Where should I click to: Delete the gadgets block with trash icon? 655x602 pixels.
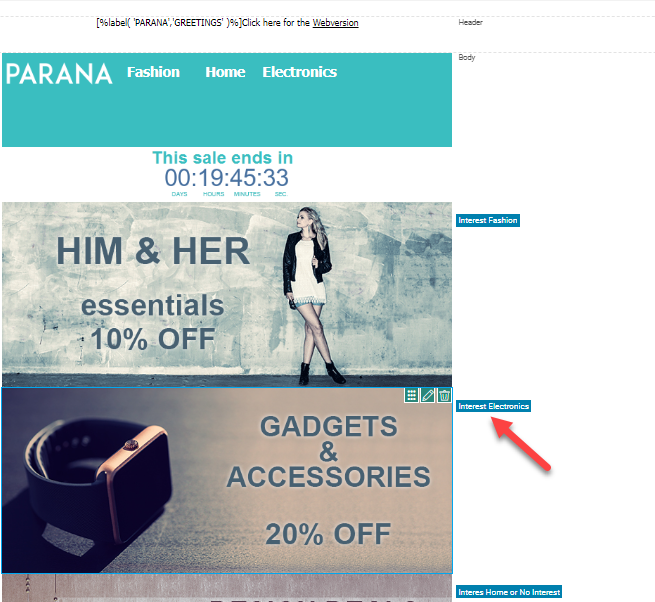coord(444,395)
